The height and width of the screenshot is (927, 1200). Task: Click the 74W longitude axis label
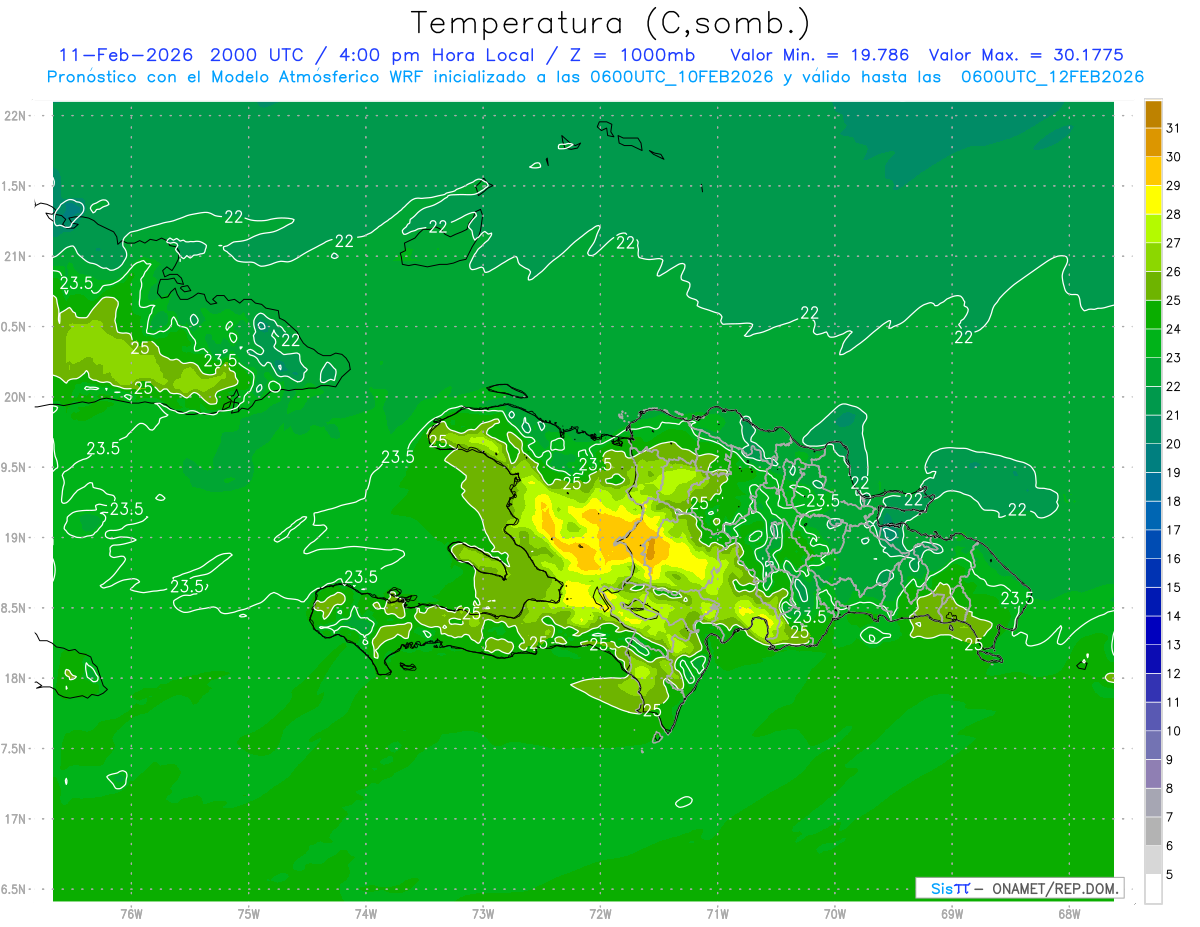(x=366, y=914)
